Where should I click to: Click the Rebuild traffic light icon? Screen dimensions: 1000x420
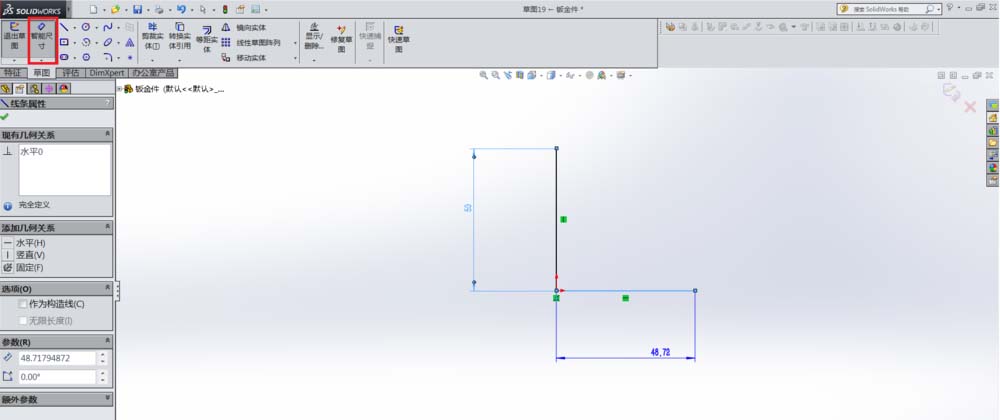point(224,10)
